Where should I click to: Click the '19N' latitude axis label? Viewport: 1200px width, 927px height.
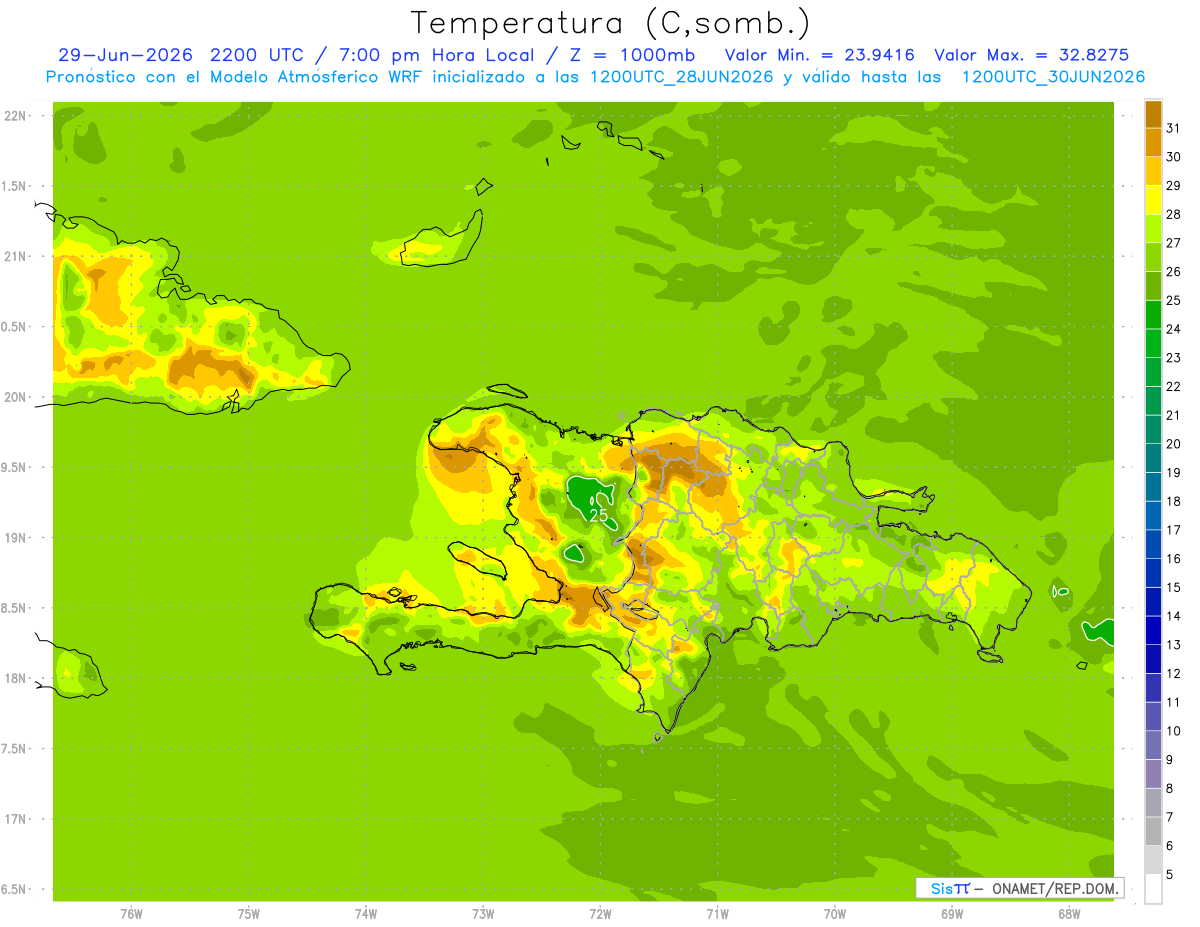(x=16, y=538)
